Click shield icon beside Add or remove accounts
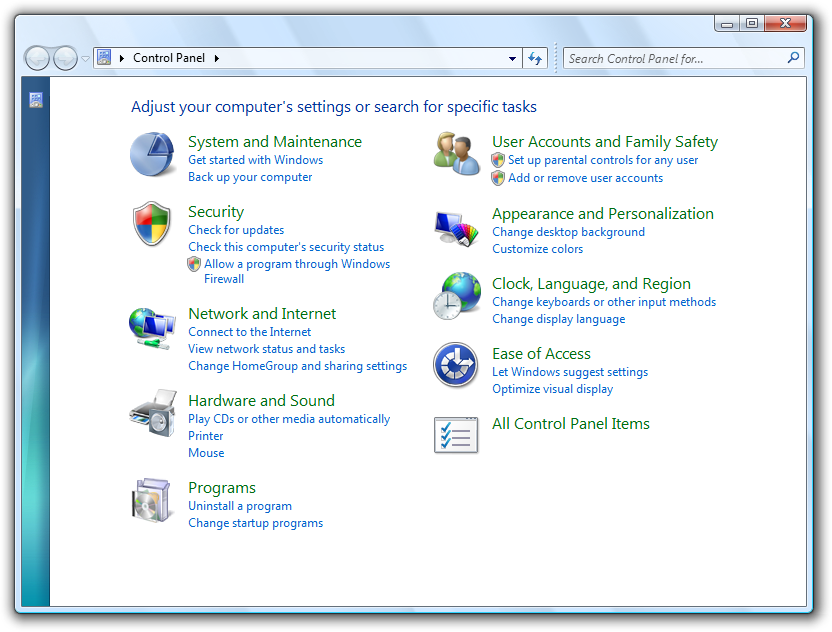Viewport: 832px width, 632px height. (498, 178)
